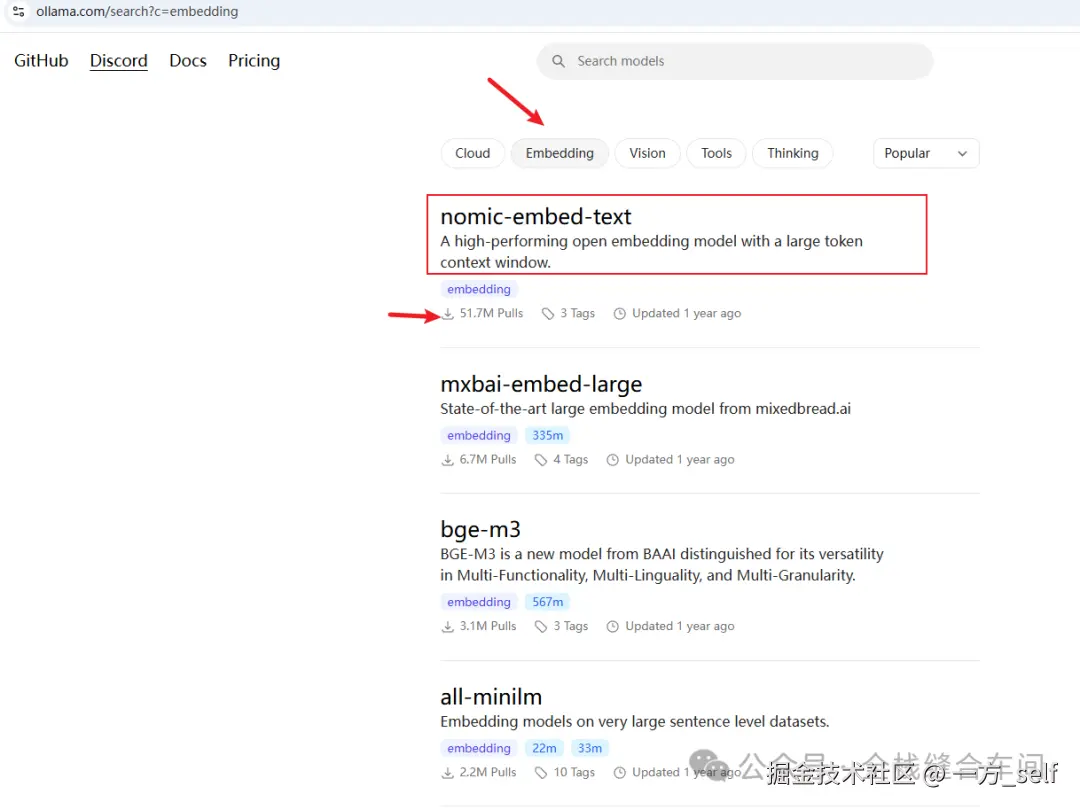1080x810 pixels.
Task: Click the clock icon in bge-m3 row
Action: point(613,627)
